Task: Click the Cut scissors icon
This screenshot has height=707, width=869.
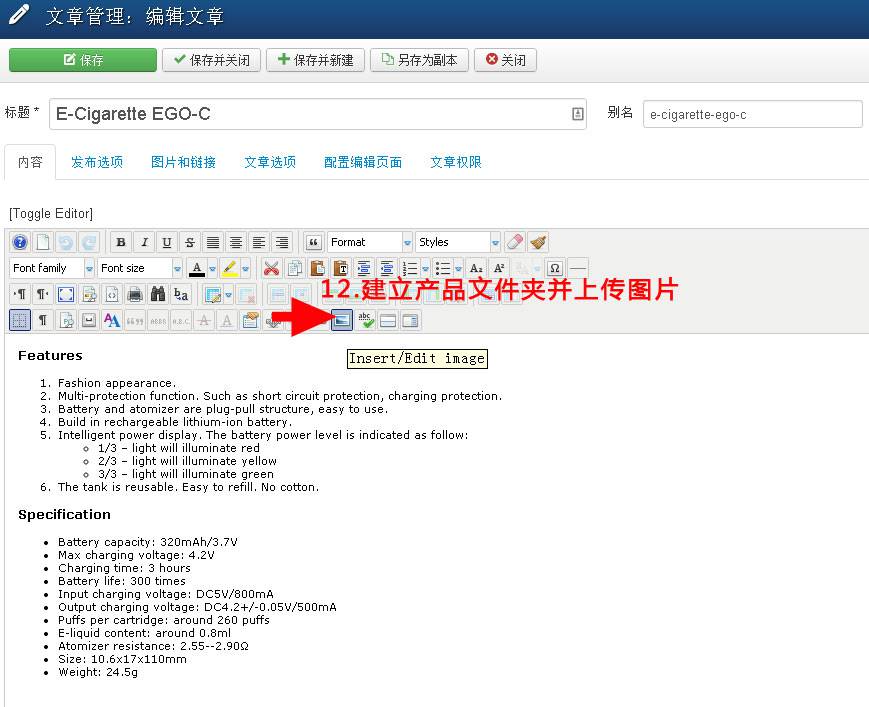Action: (272, 268)
